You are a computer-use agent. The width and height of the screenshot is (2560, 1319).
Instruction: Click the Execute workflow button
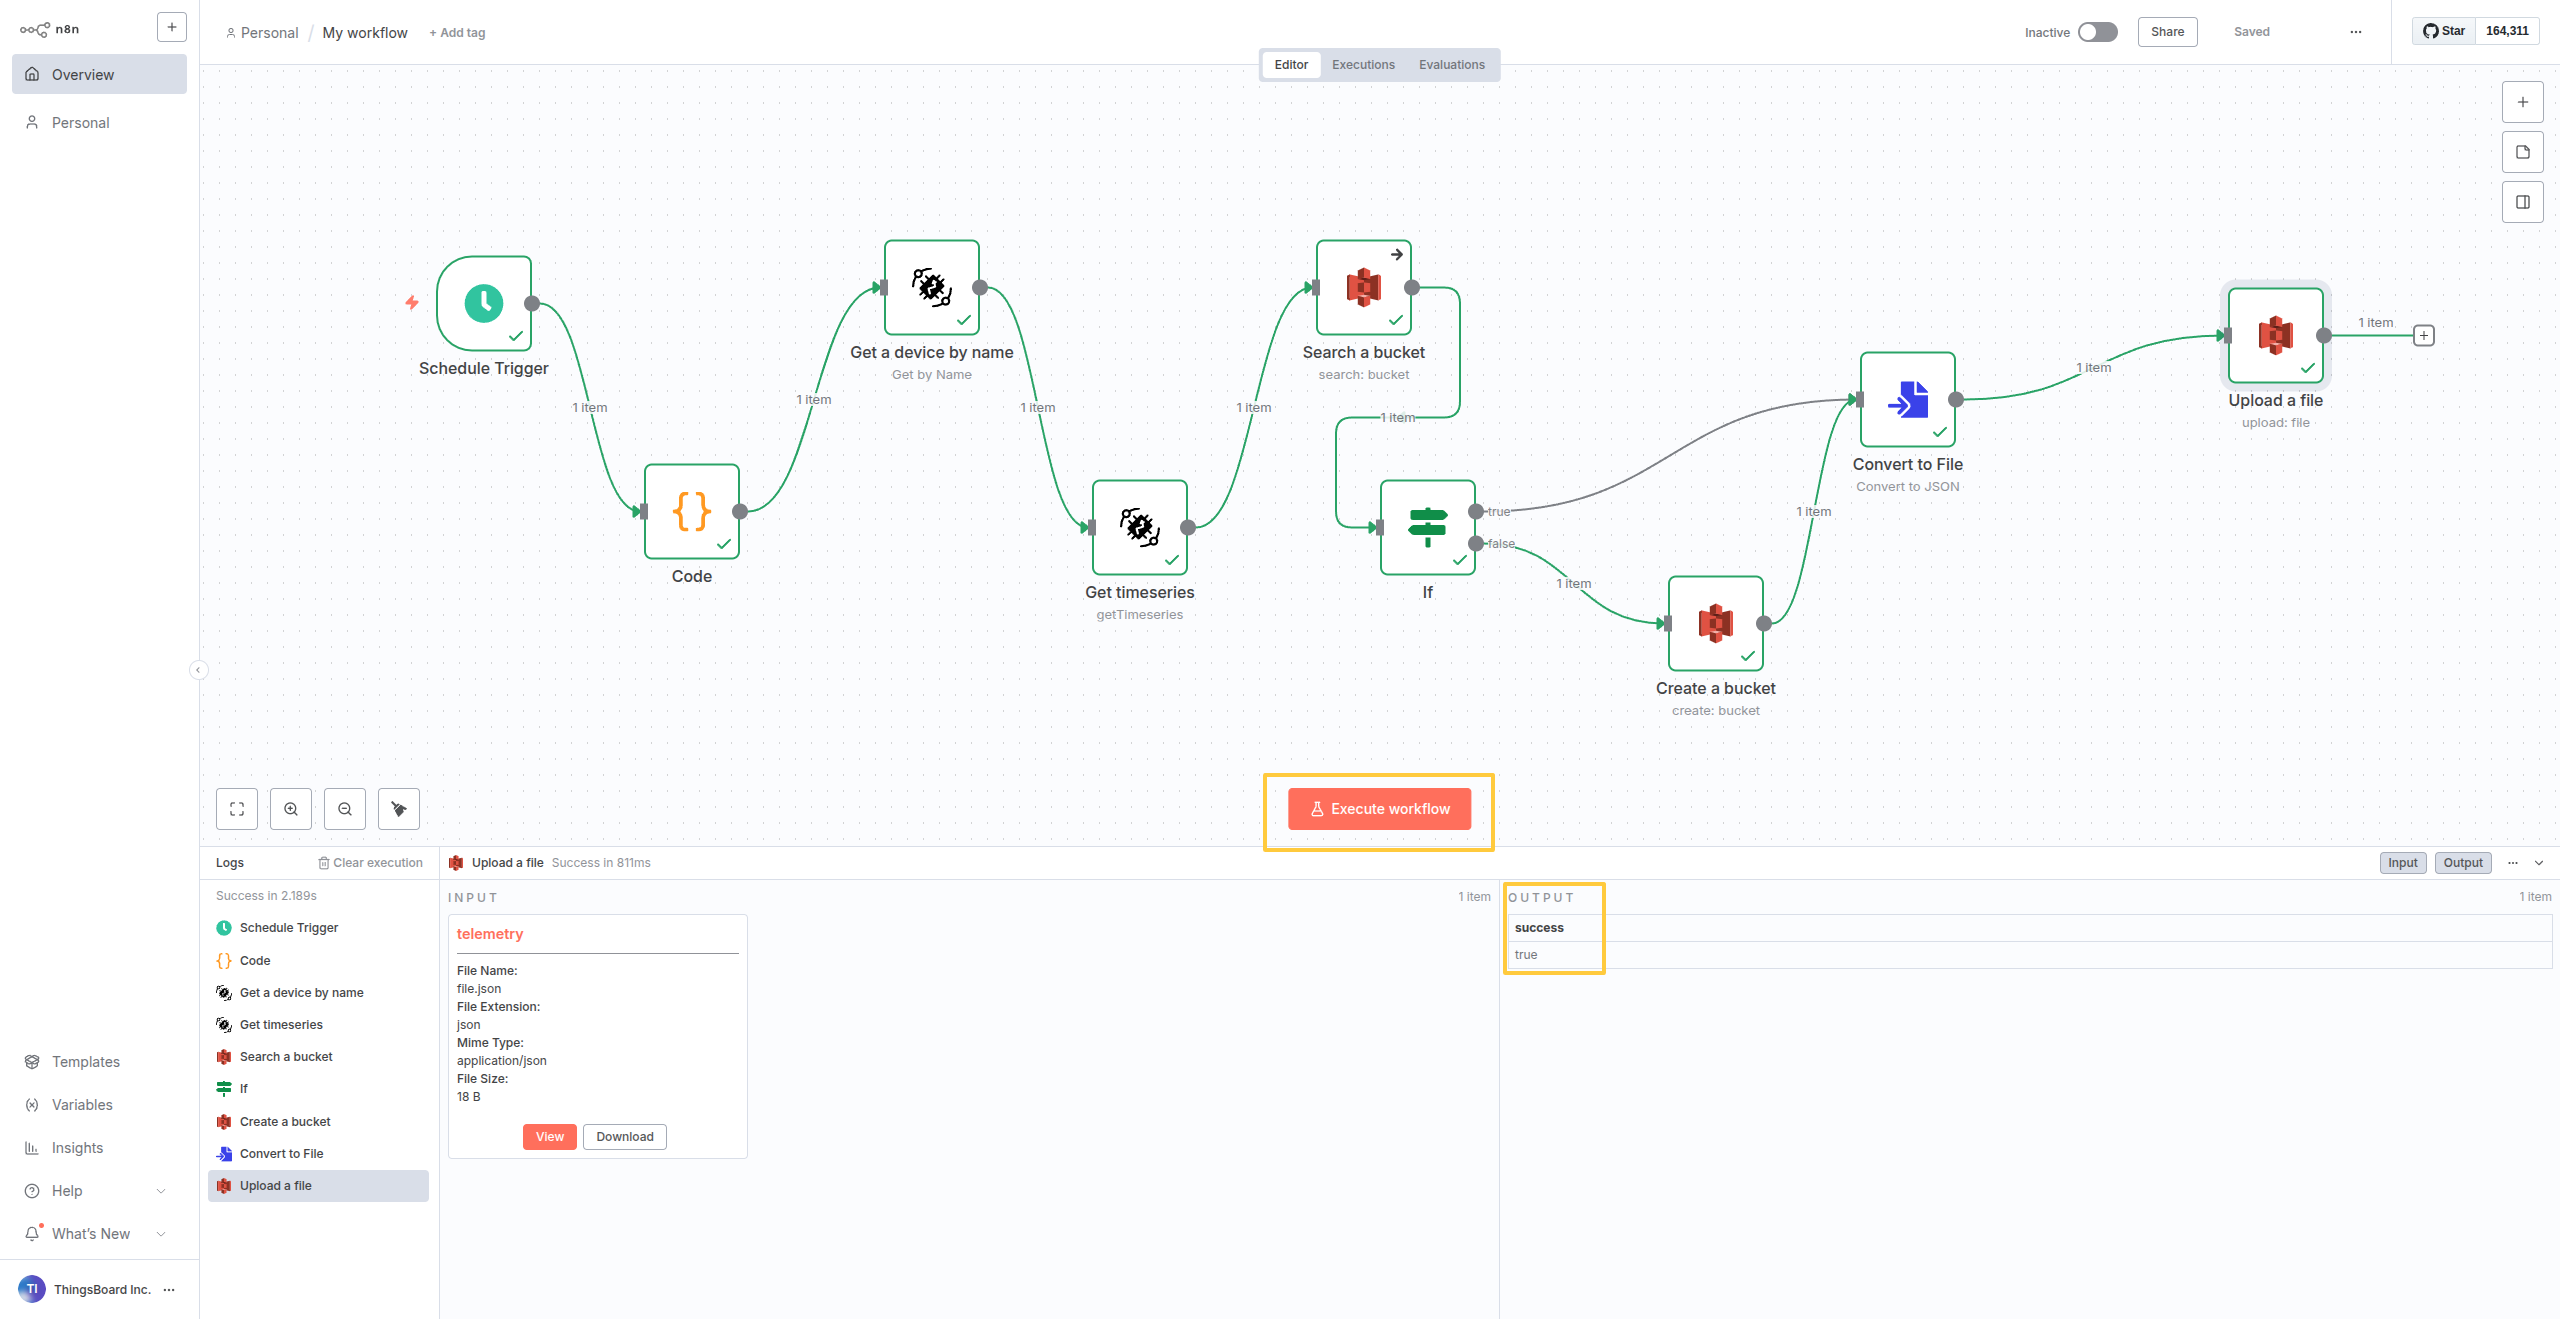pos(1379,809)
